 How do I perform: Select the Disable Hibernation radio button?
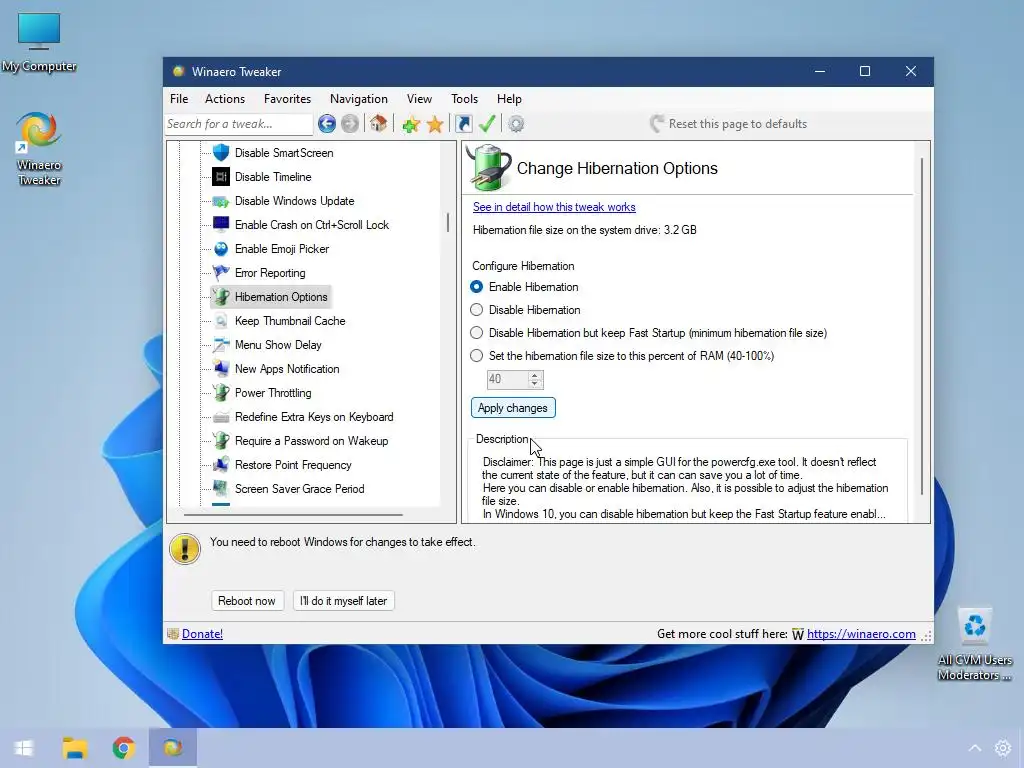tap(477, 310)
